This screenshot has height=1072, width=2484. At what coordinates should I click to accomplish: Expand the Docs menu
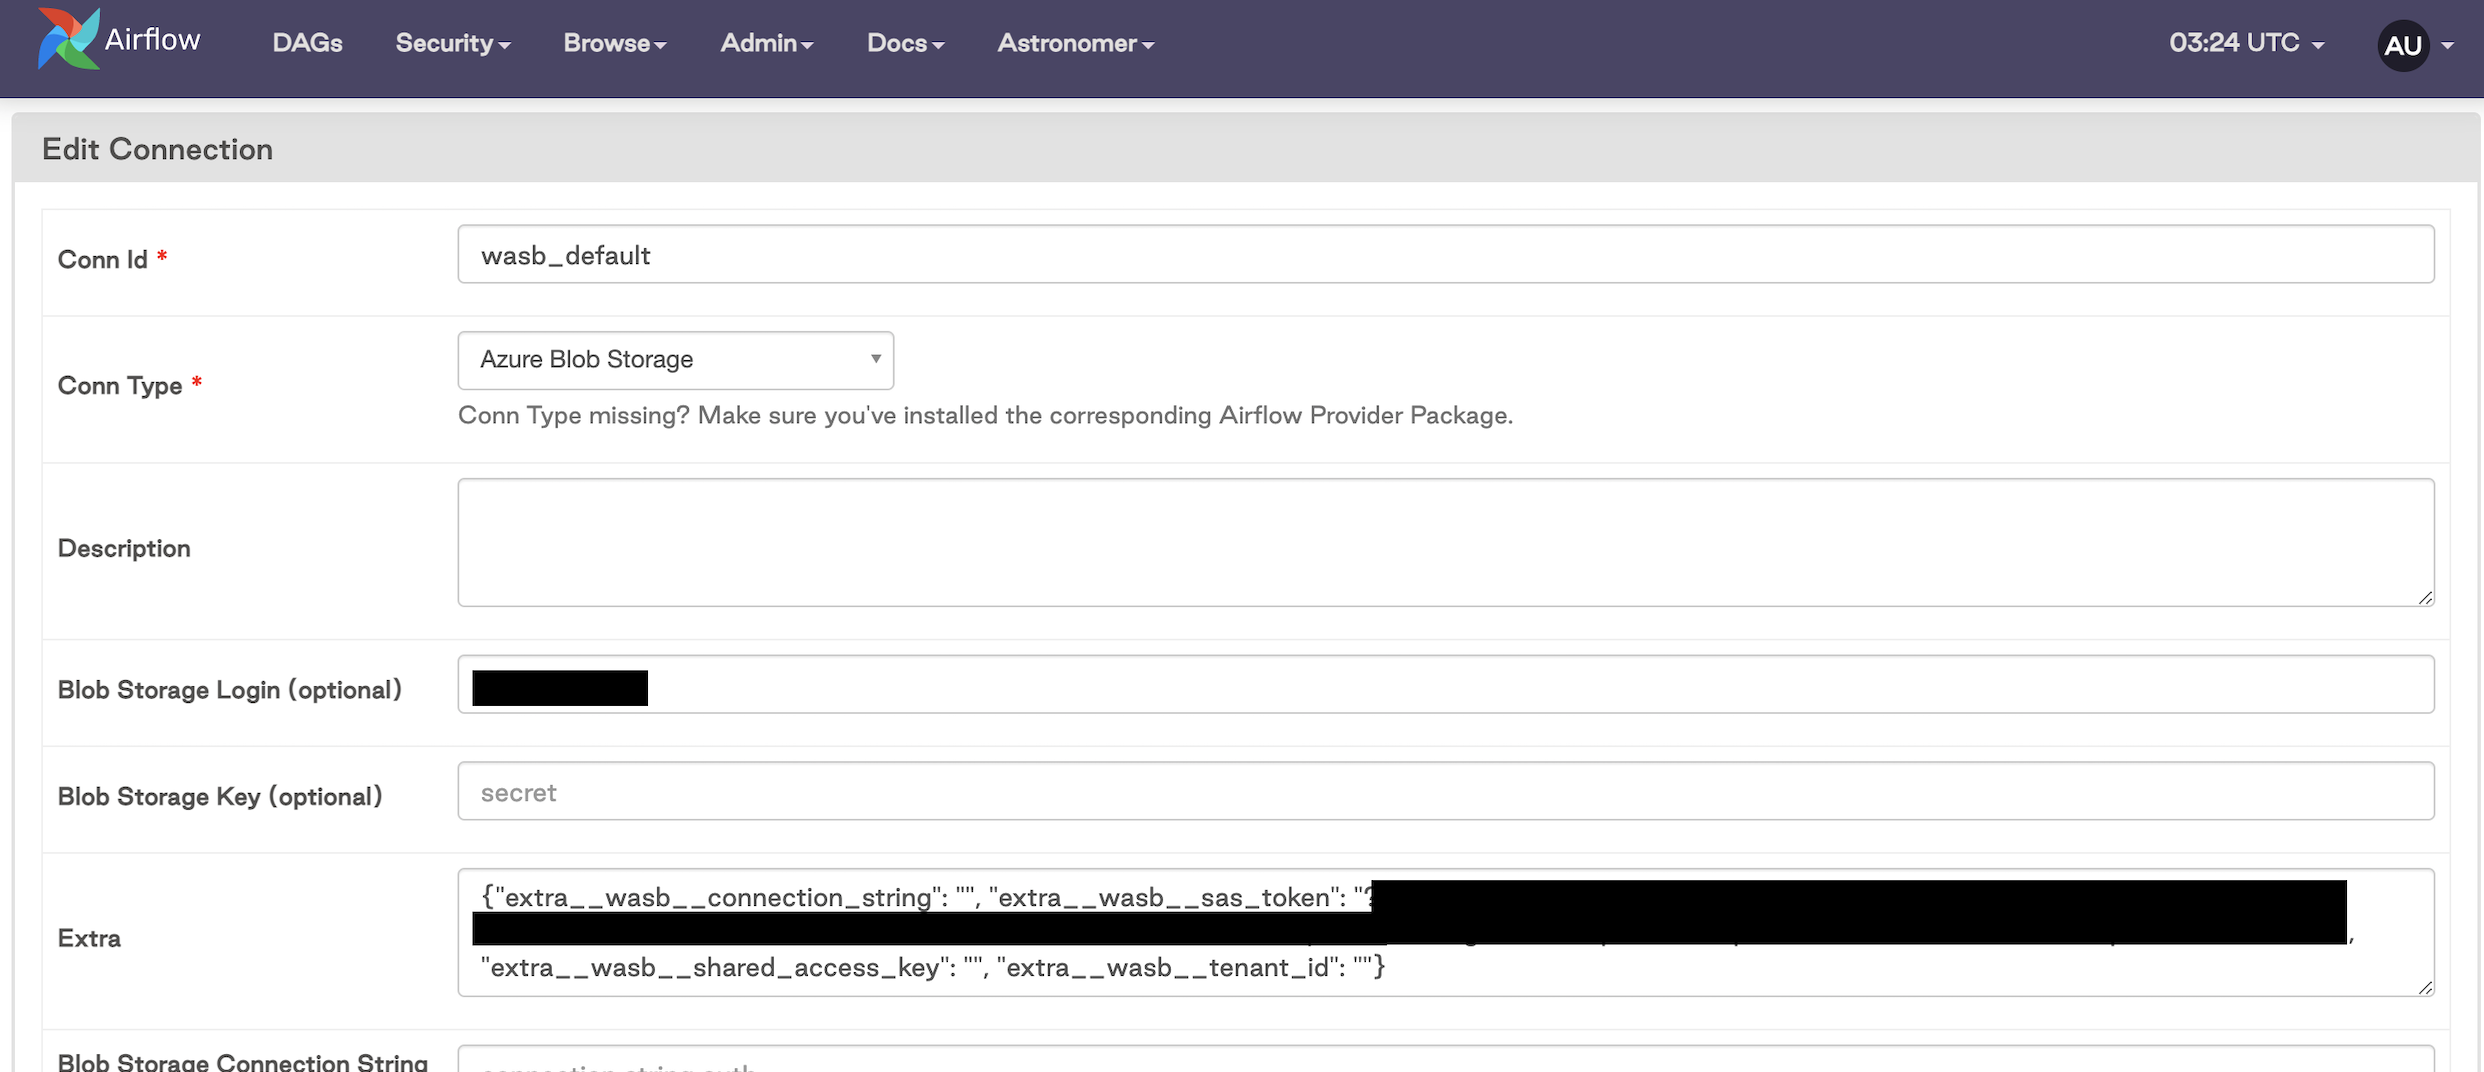[905, 43]
